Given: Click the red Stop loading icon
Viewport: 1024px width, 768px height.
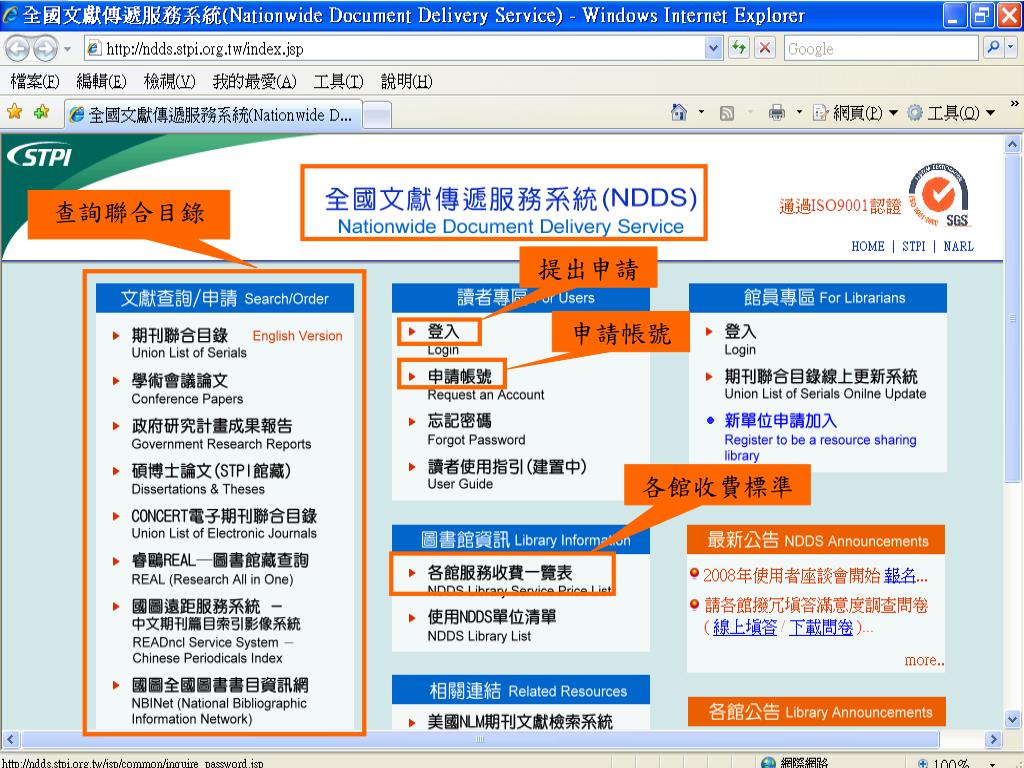Looking at the screenshot, I should point(765,48).
